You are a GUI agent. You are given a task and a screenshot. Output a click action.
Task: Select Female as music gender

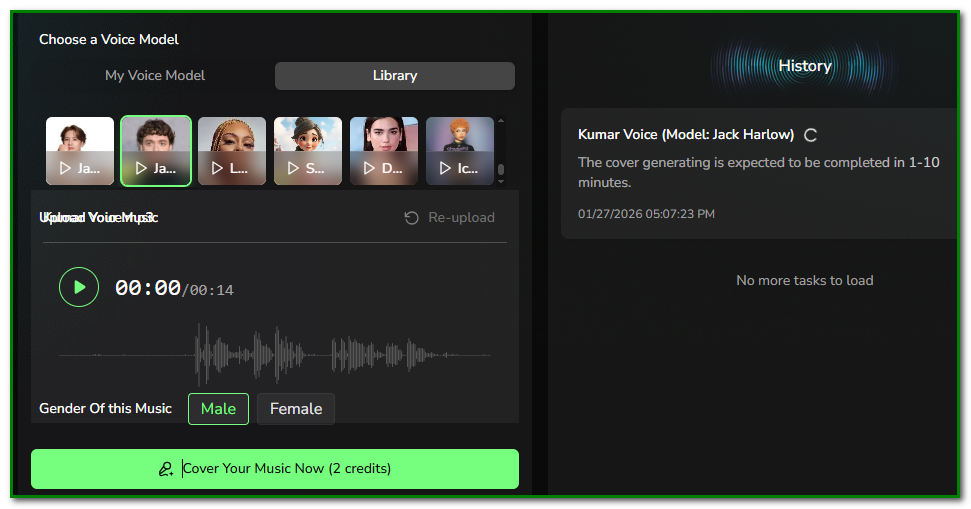click(x=296, y=409)
